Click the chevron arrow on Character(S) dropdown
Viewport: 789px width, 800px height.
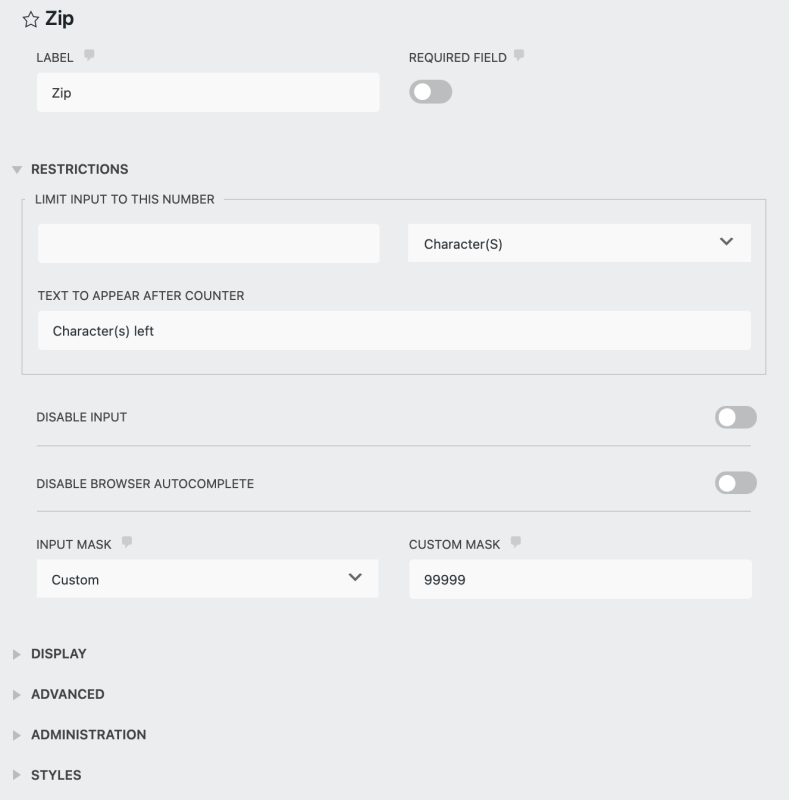tap(726, 241)
